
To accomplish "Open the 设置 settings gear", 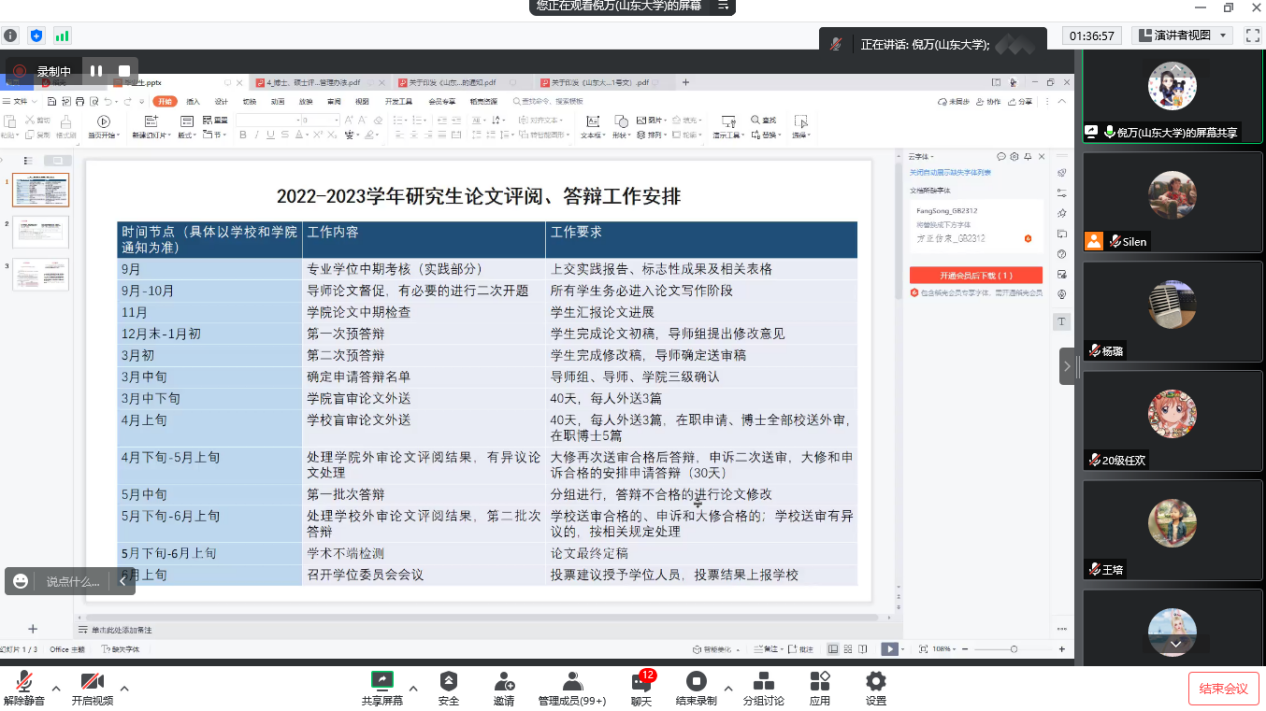I will pyautogui.click(x=876, y=682).
